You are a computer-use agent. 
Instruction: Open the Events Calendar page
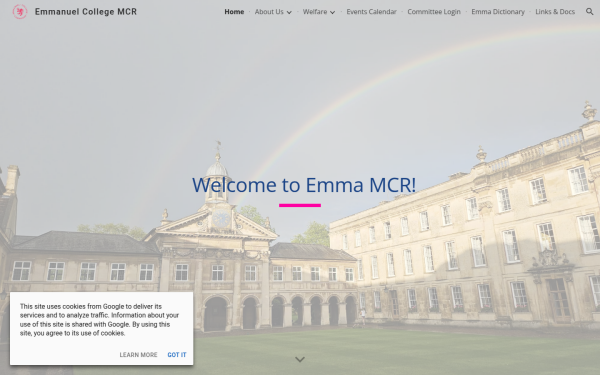[372, 12]
